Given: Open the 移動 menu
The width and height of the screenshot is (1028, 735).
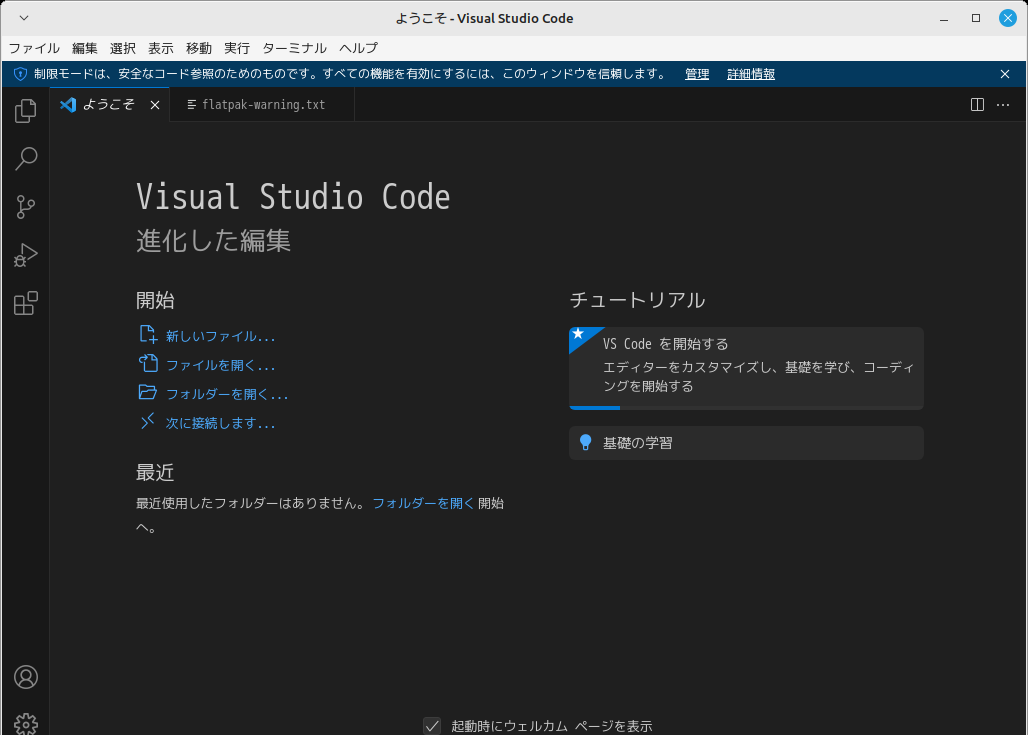Looking at the screenshot, I should [x=199, y=48].
